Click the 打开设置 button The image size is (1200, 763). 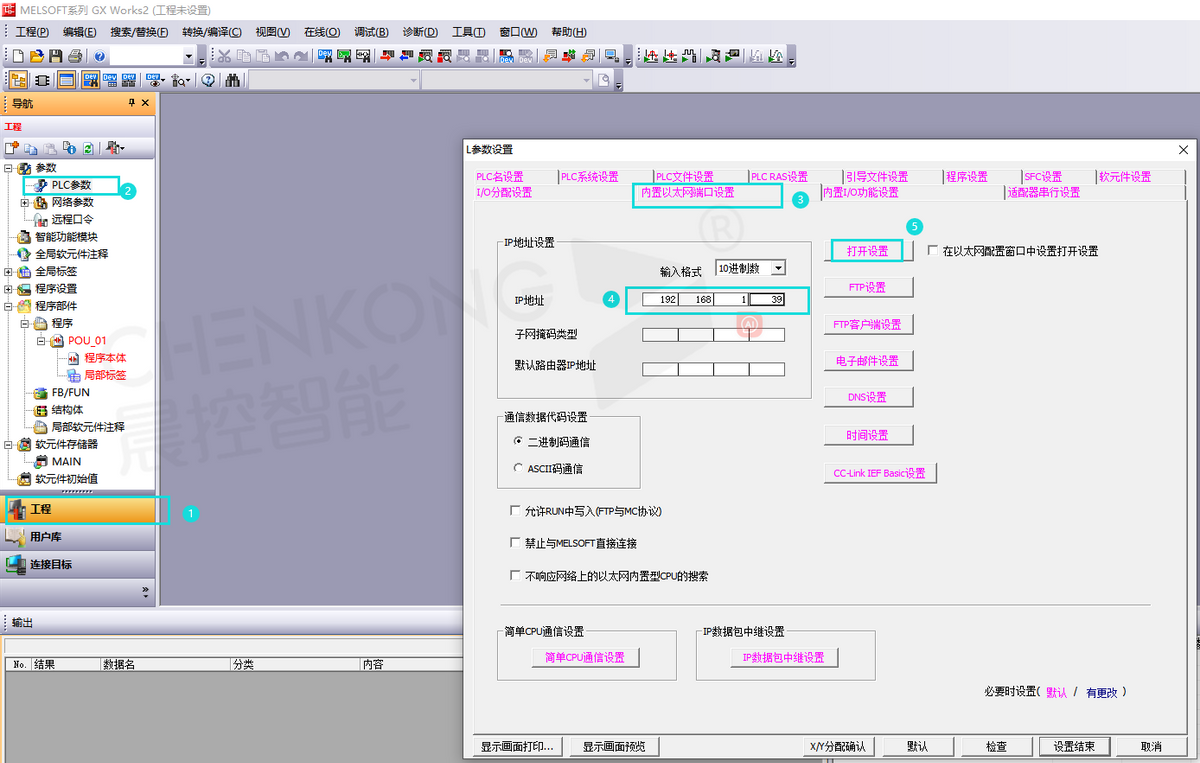[867, 251]
